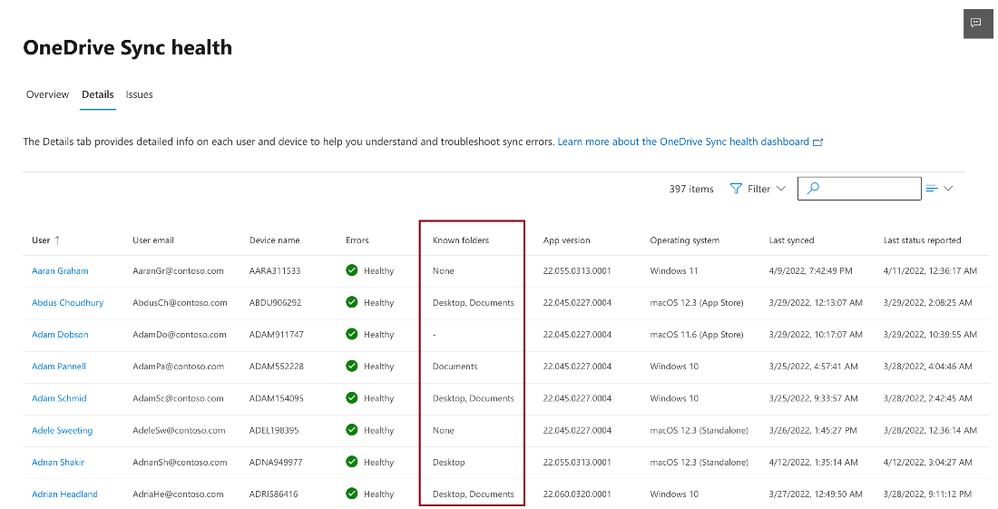
Task: Click app version 22.060.0320.0001
Action: [x=577, y=494]
